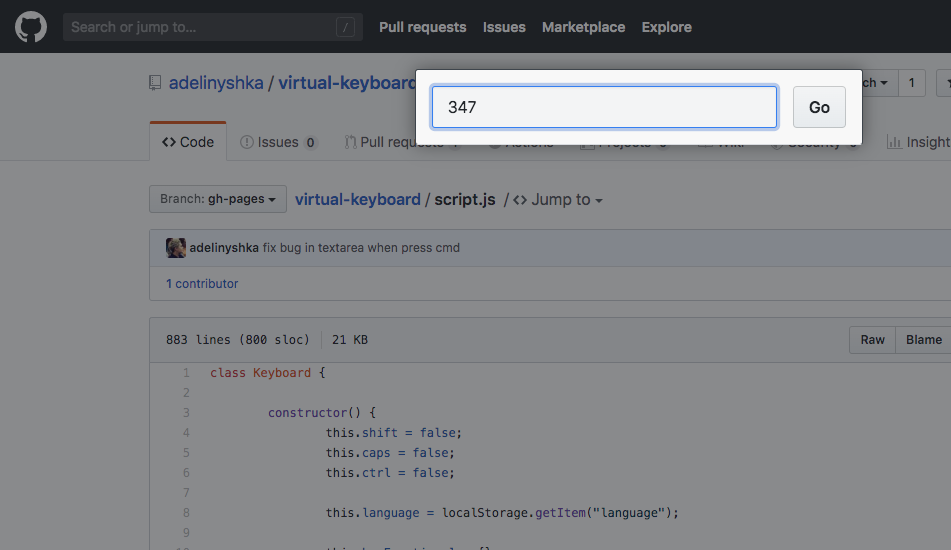Select the Insights tab
Viewport: 951px width, 550px height.
918,142
